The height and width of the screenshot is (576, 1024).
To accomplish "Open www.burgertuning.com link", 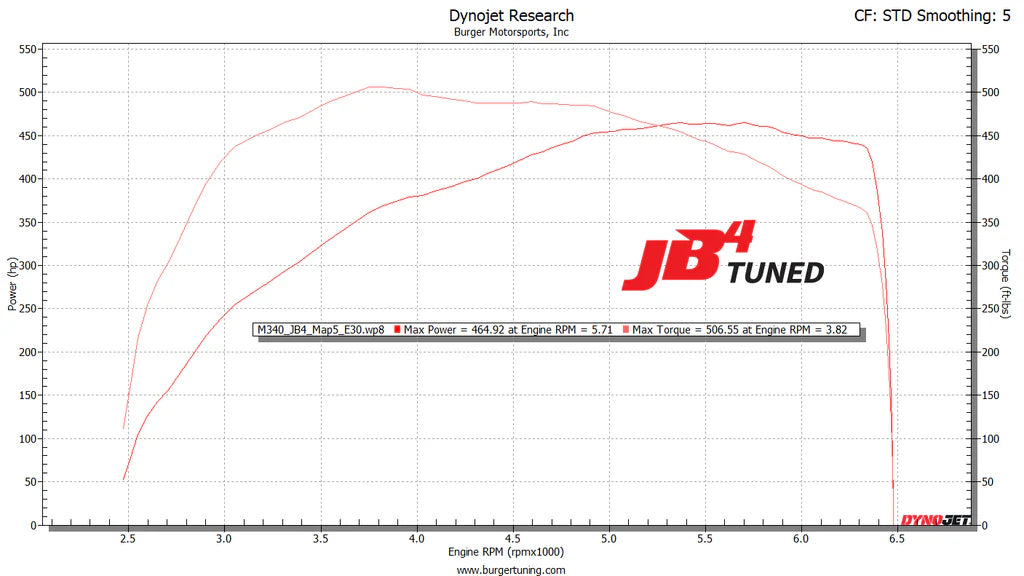I will pos(512,569).
